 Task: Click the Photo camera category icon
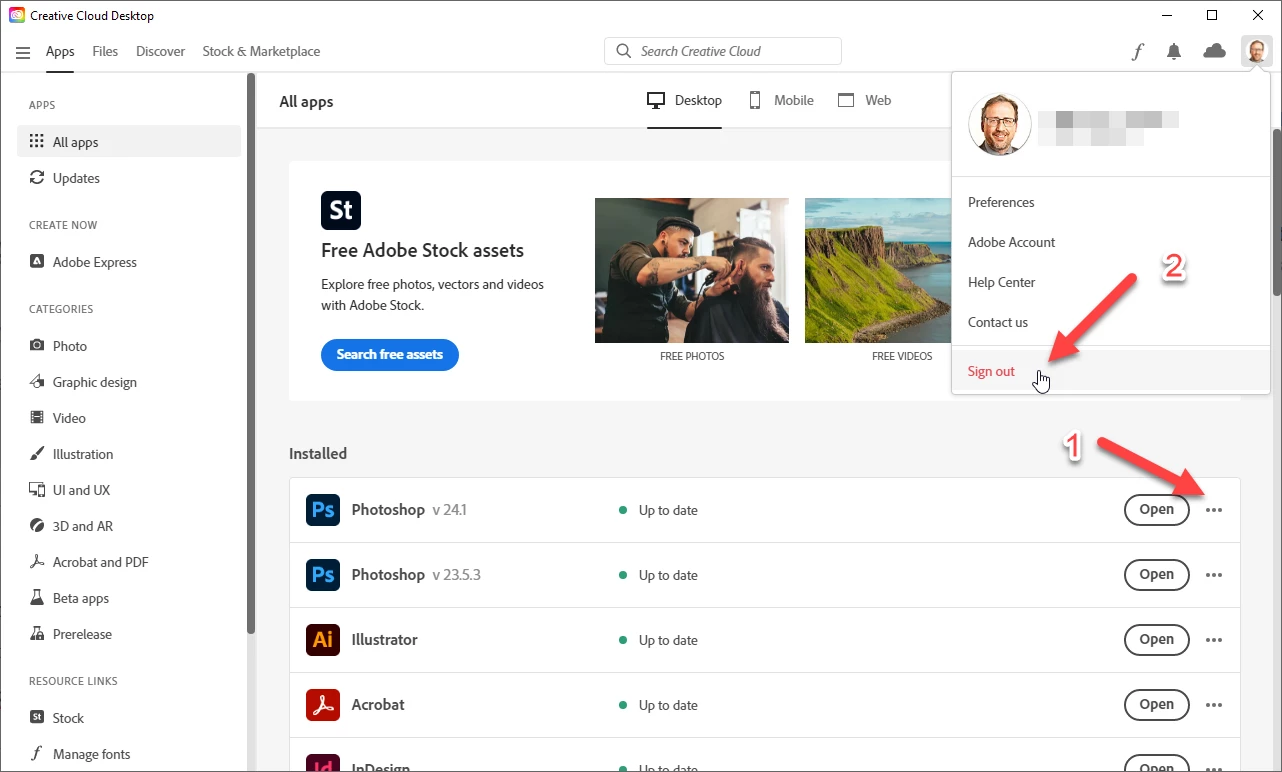click(37, 346)
